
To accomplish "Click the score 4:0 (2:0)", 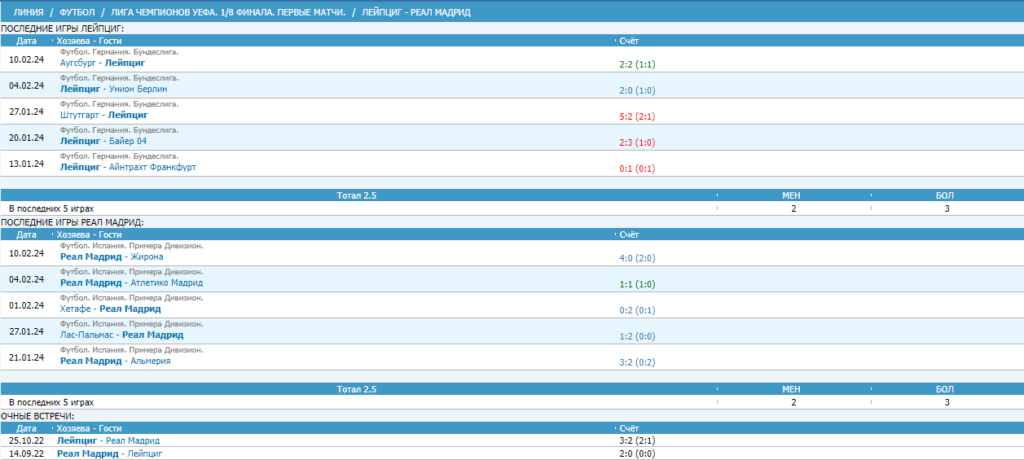I will (637, 258).
